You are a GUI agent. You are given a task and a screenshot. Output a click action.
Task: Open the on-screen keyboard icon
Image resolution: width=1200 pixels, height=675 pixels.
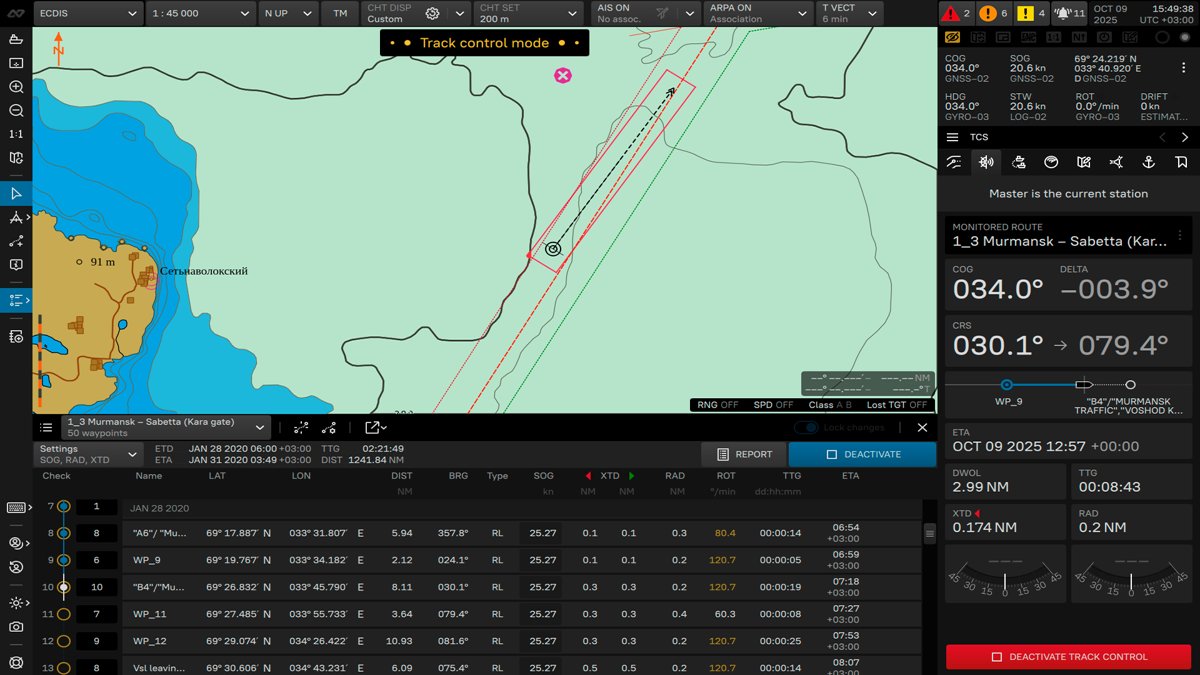pos(16,507)
